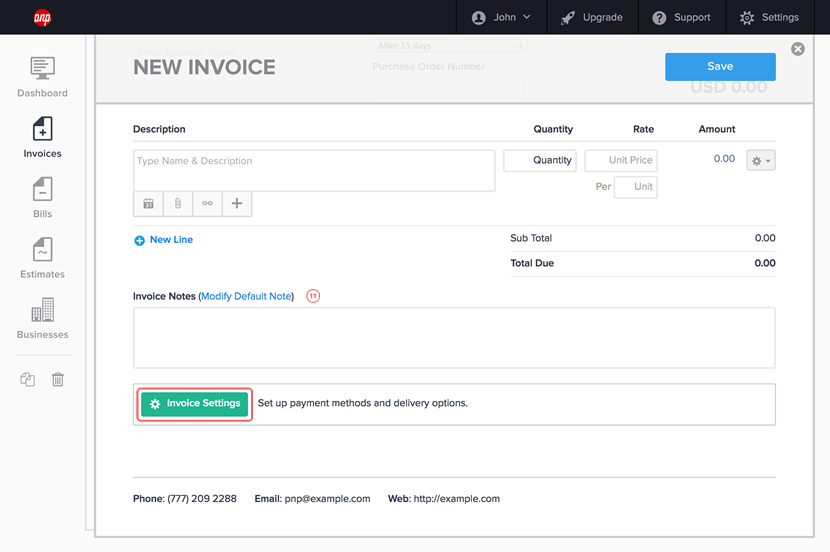The image size is (830, 552).
Task: Click the paperclip attachment icon
Action: 178,204
